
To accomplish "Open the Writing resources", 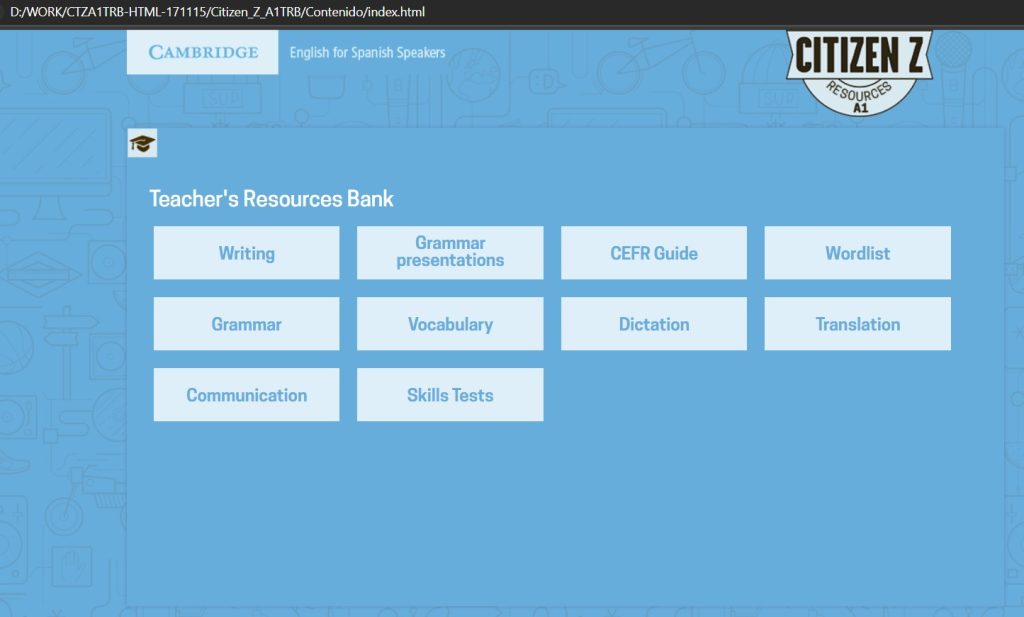I will coord(246,252).
